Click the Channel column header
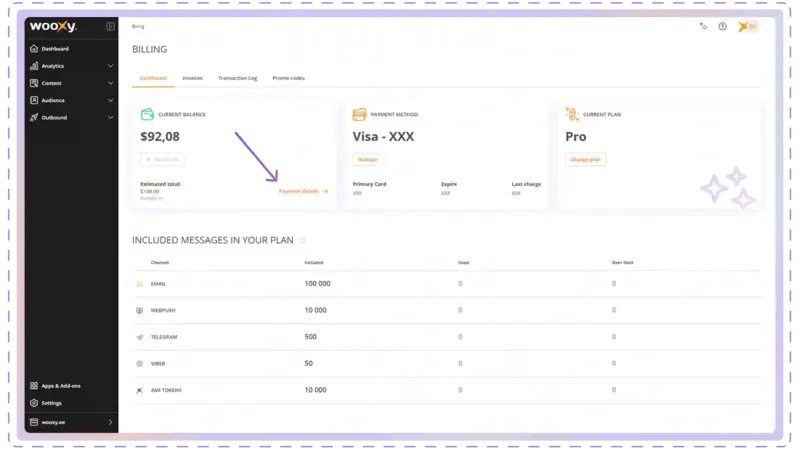 click(x=160, y=263)
